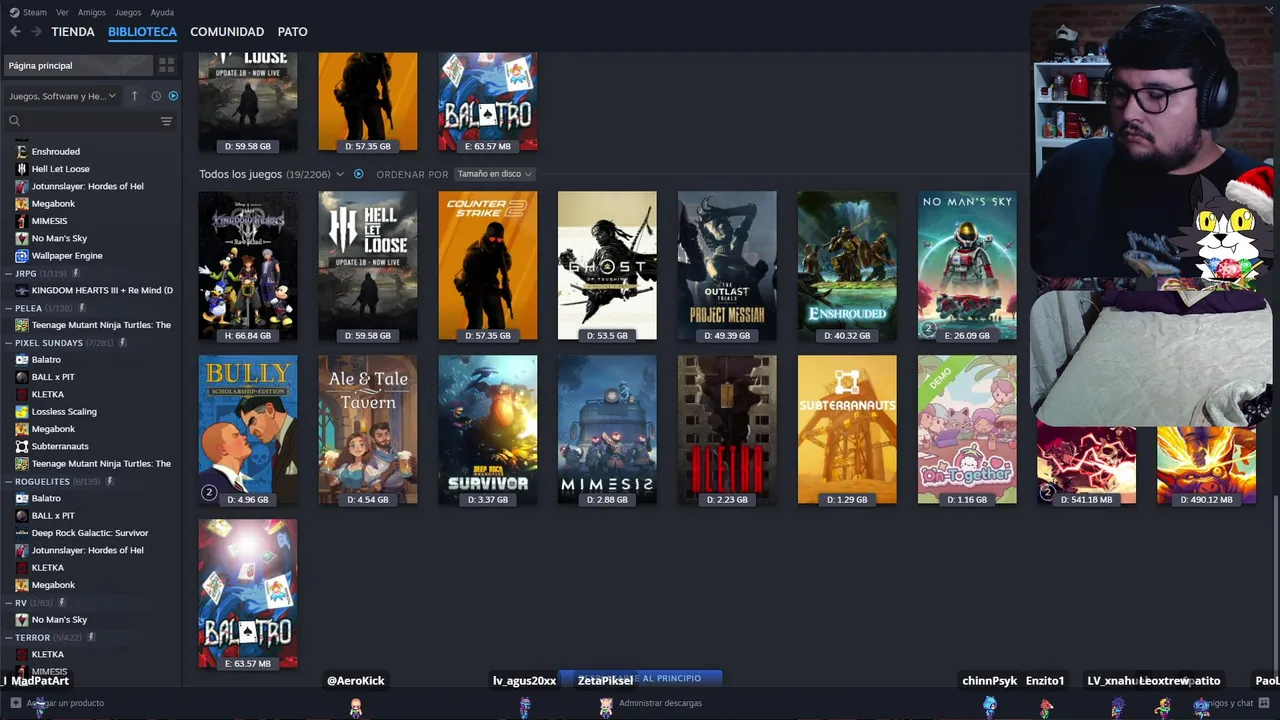Click the Deep Rock Galactic: Survivor icon
Image resolution: width=1280 pixels, height=720 pixels.
point(22,533)
